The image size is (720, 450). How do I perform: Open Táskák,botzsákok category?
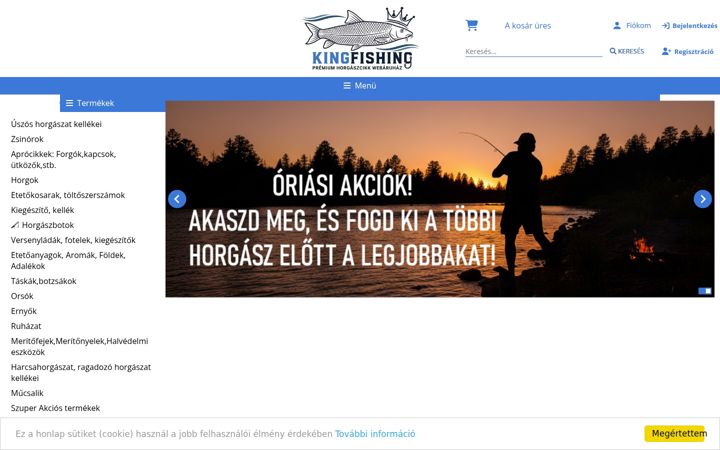[x=44, y=281]
